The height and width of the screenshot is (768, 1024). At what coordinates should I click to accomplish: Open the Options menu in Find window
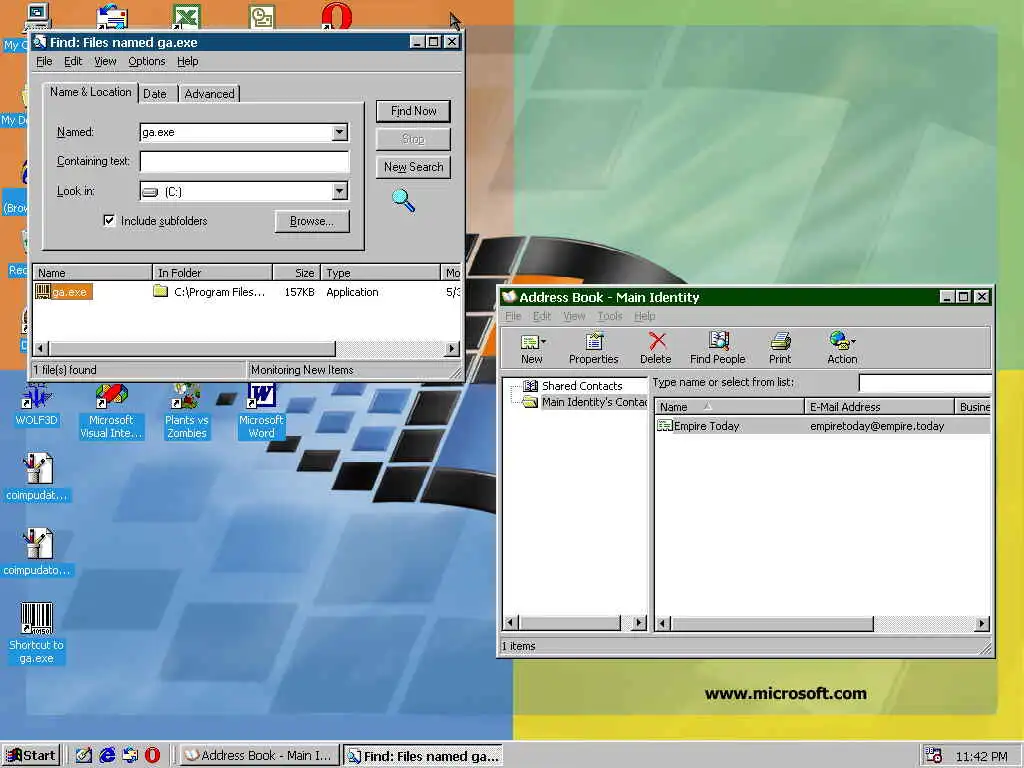[x=146, y=61]
